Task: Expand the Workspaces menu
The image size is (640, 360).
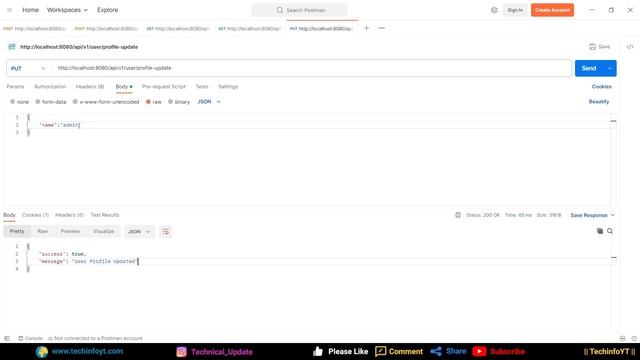Action: [x=67, y=10]
